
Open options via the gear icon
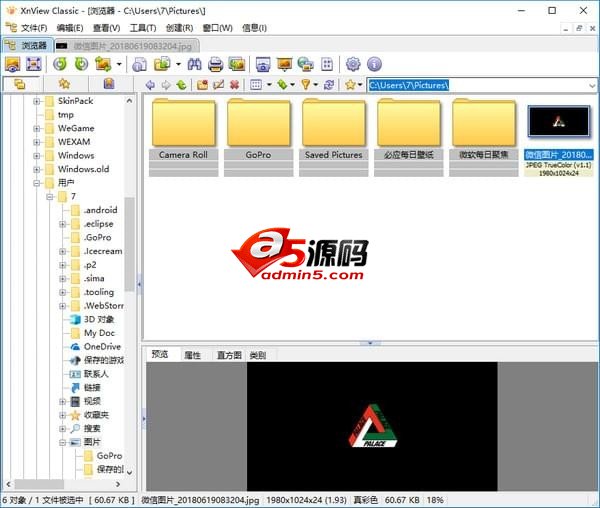click(353, 64)
